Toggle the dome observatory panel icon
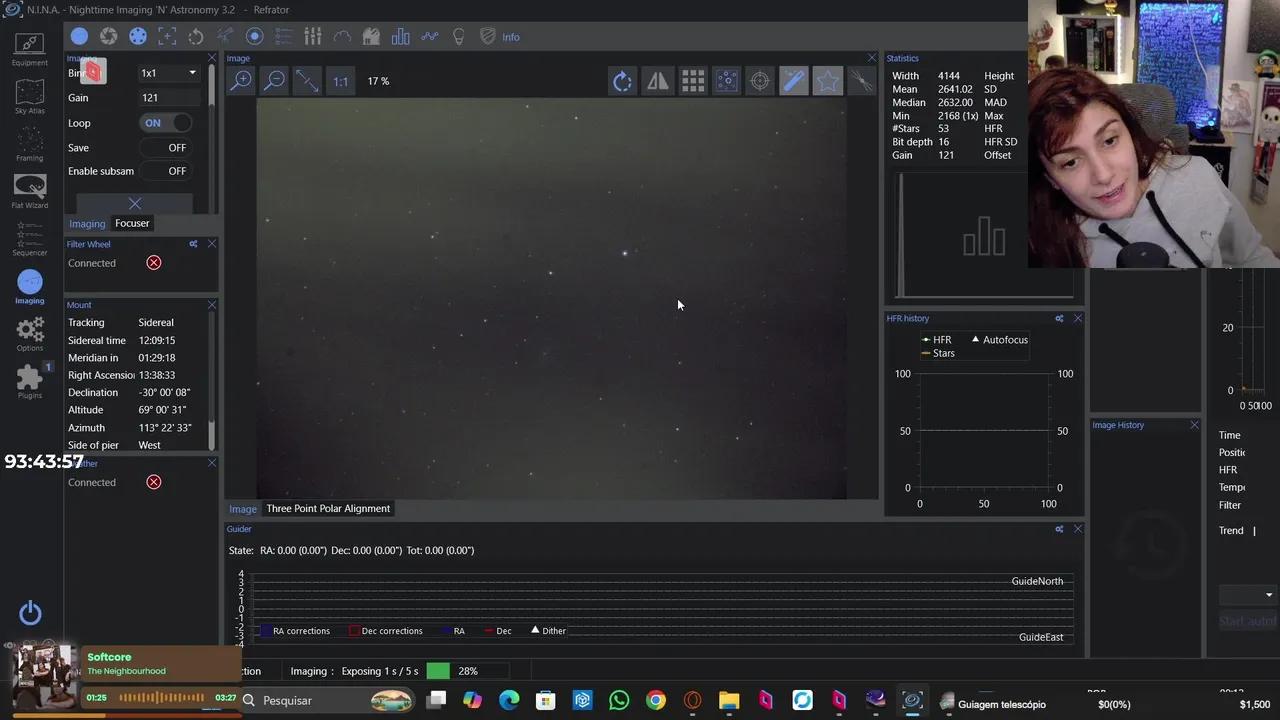The width and height of the screenshot is (1280, 720). 371,37
